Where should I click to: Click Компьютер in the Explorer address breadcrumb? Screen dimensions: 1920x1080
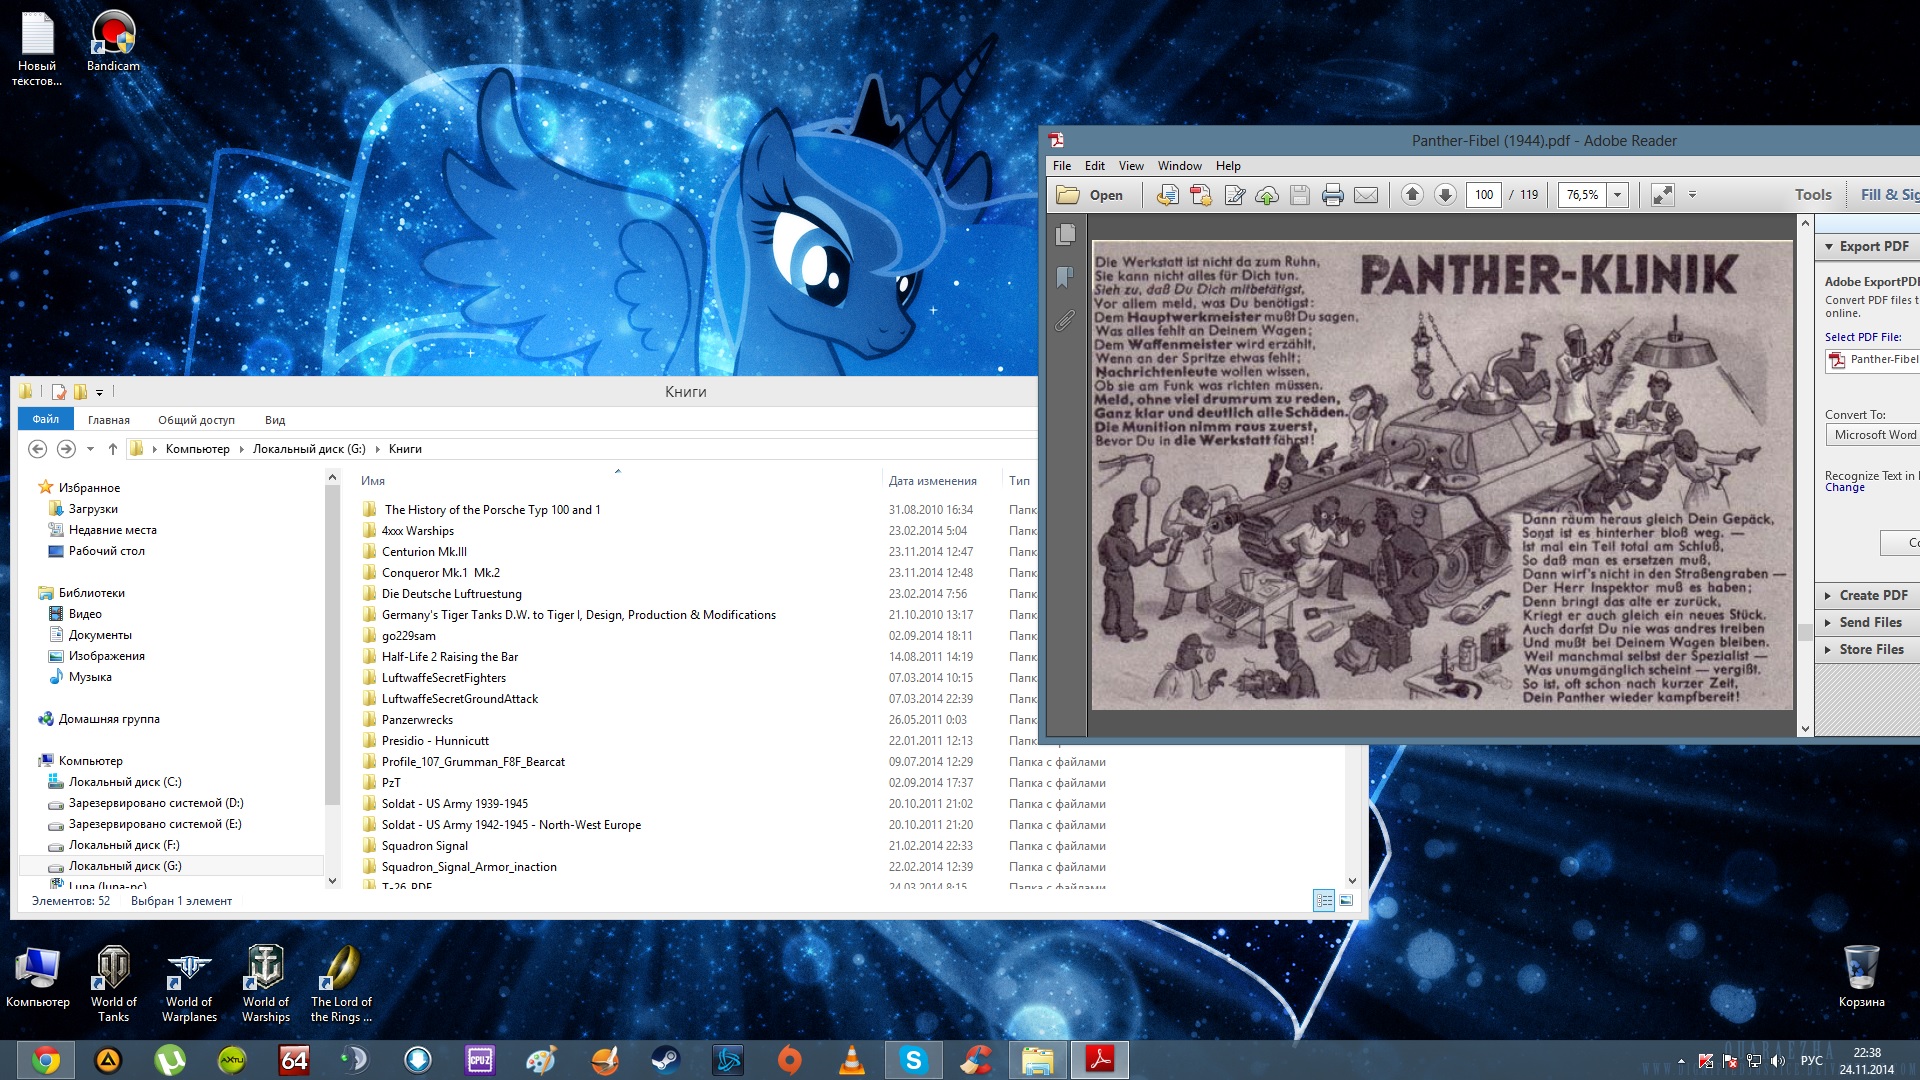point(197,449)
